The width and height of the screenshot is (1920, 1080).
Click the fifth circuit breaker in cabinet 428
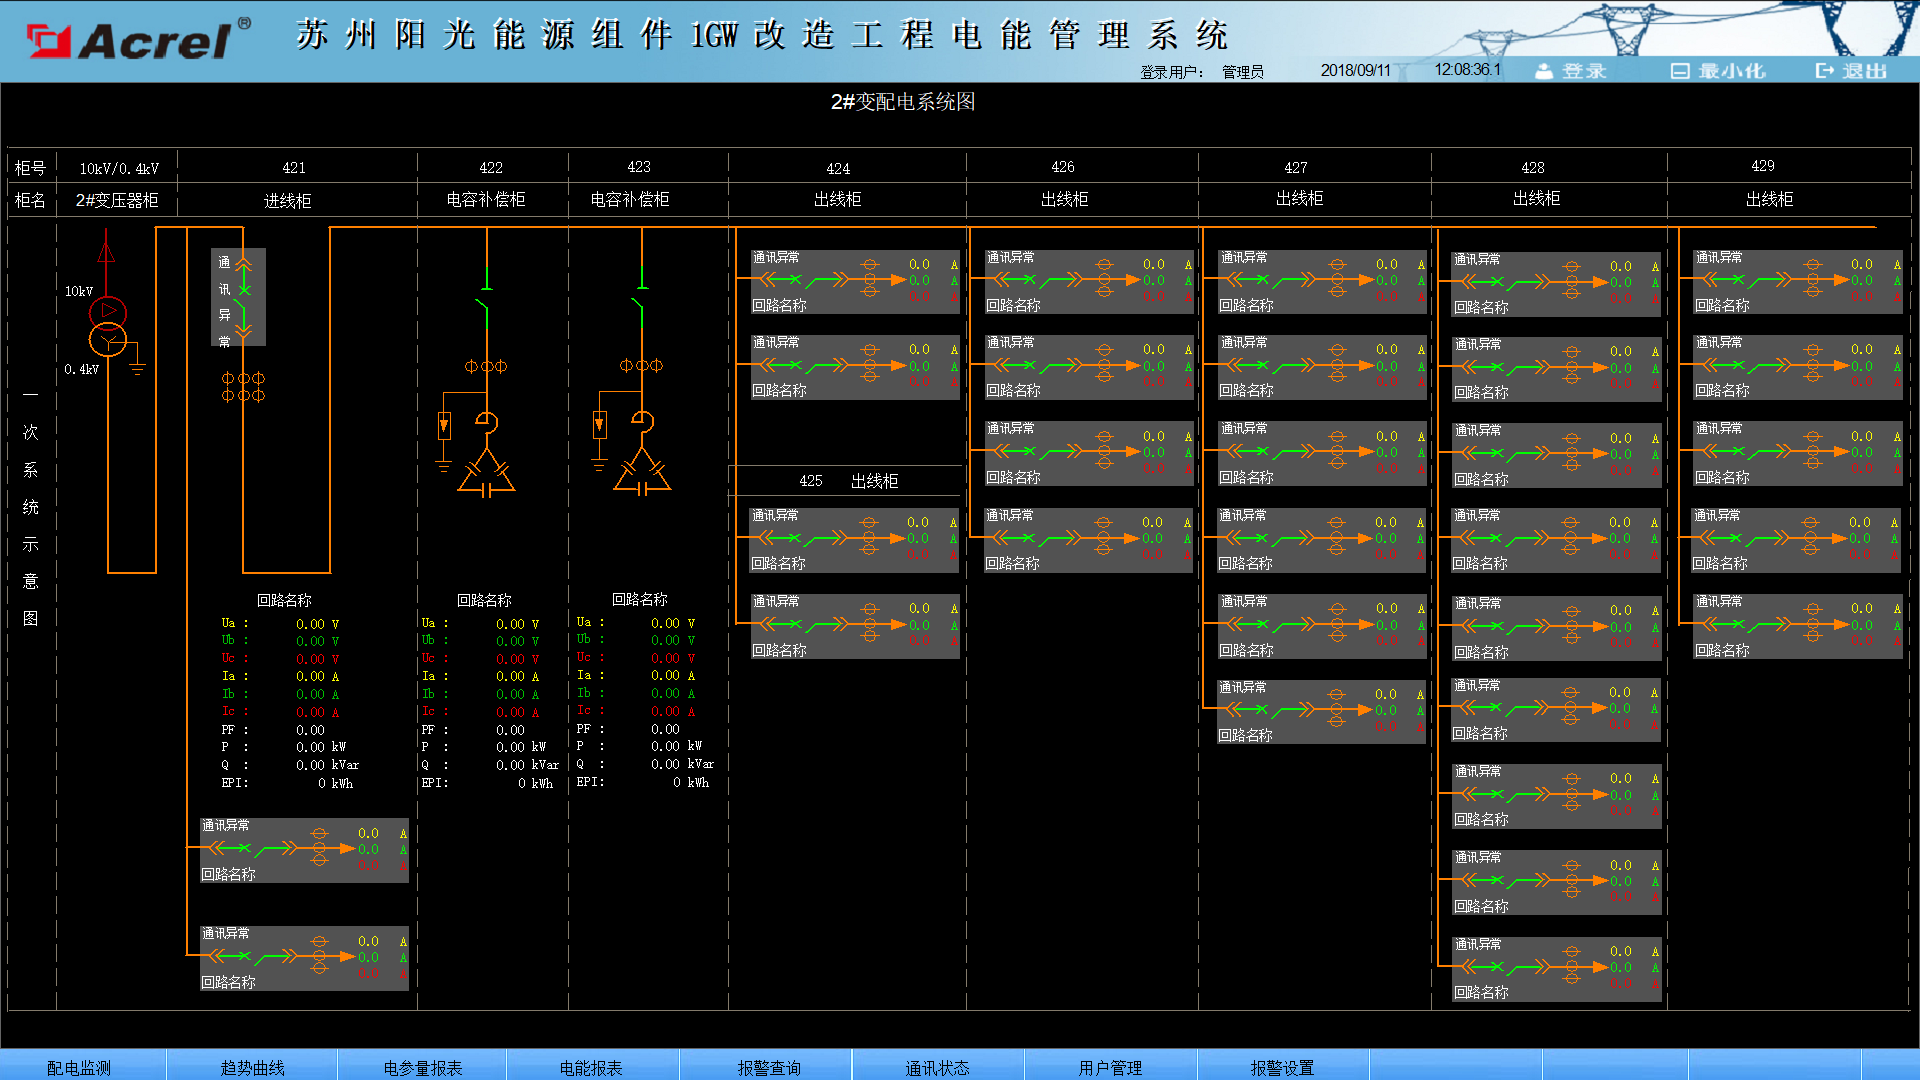point(1557,627)
